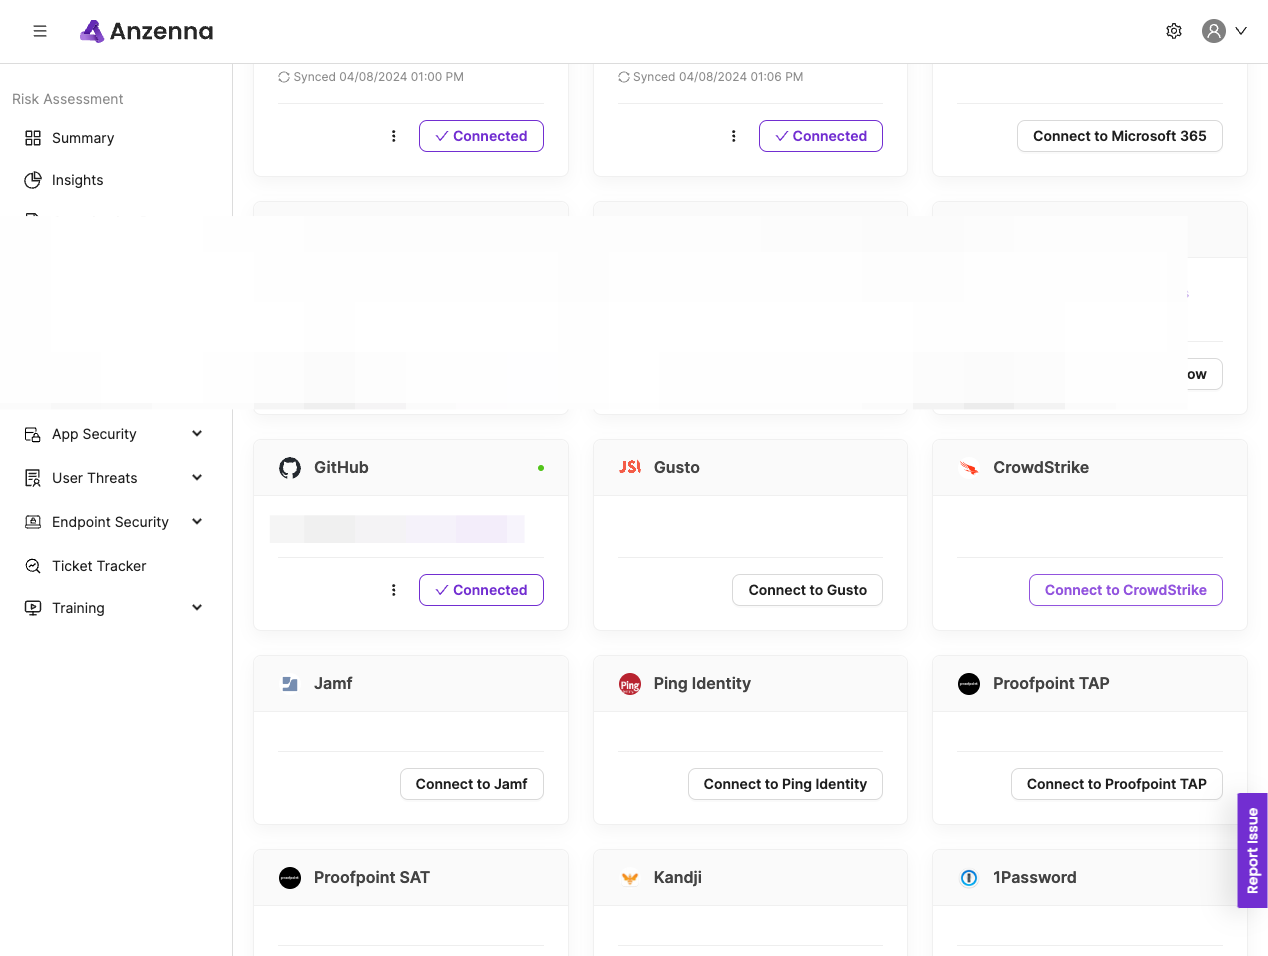The height and width of the screenshot is (956, 1268).
Task: Click the GitHub logo icon
Action: [x=290, y=468]
